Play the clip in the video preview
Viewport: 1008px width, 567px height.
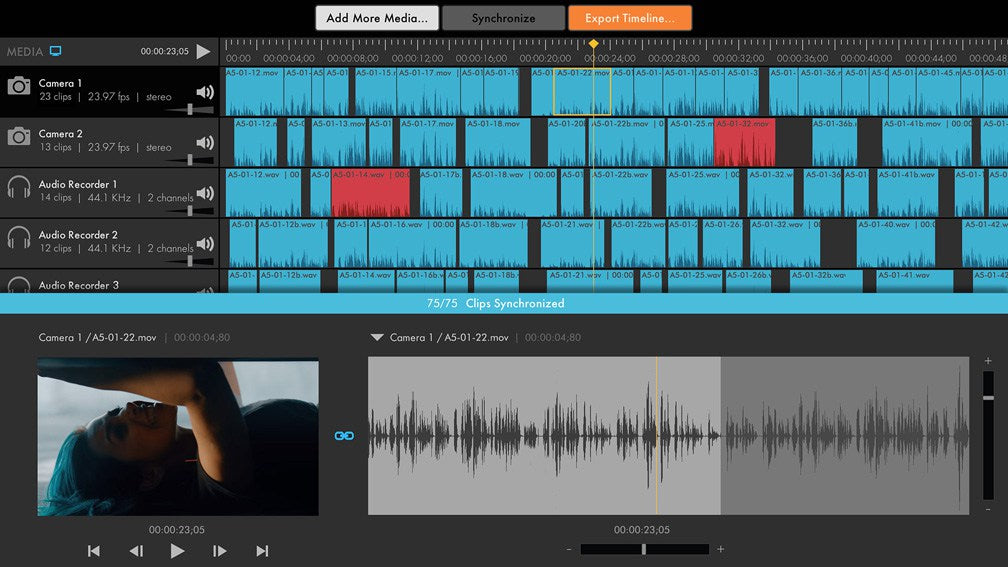[177, 550]
